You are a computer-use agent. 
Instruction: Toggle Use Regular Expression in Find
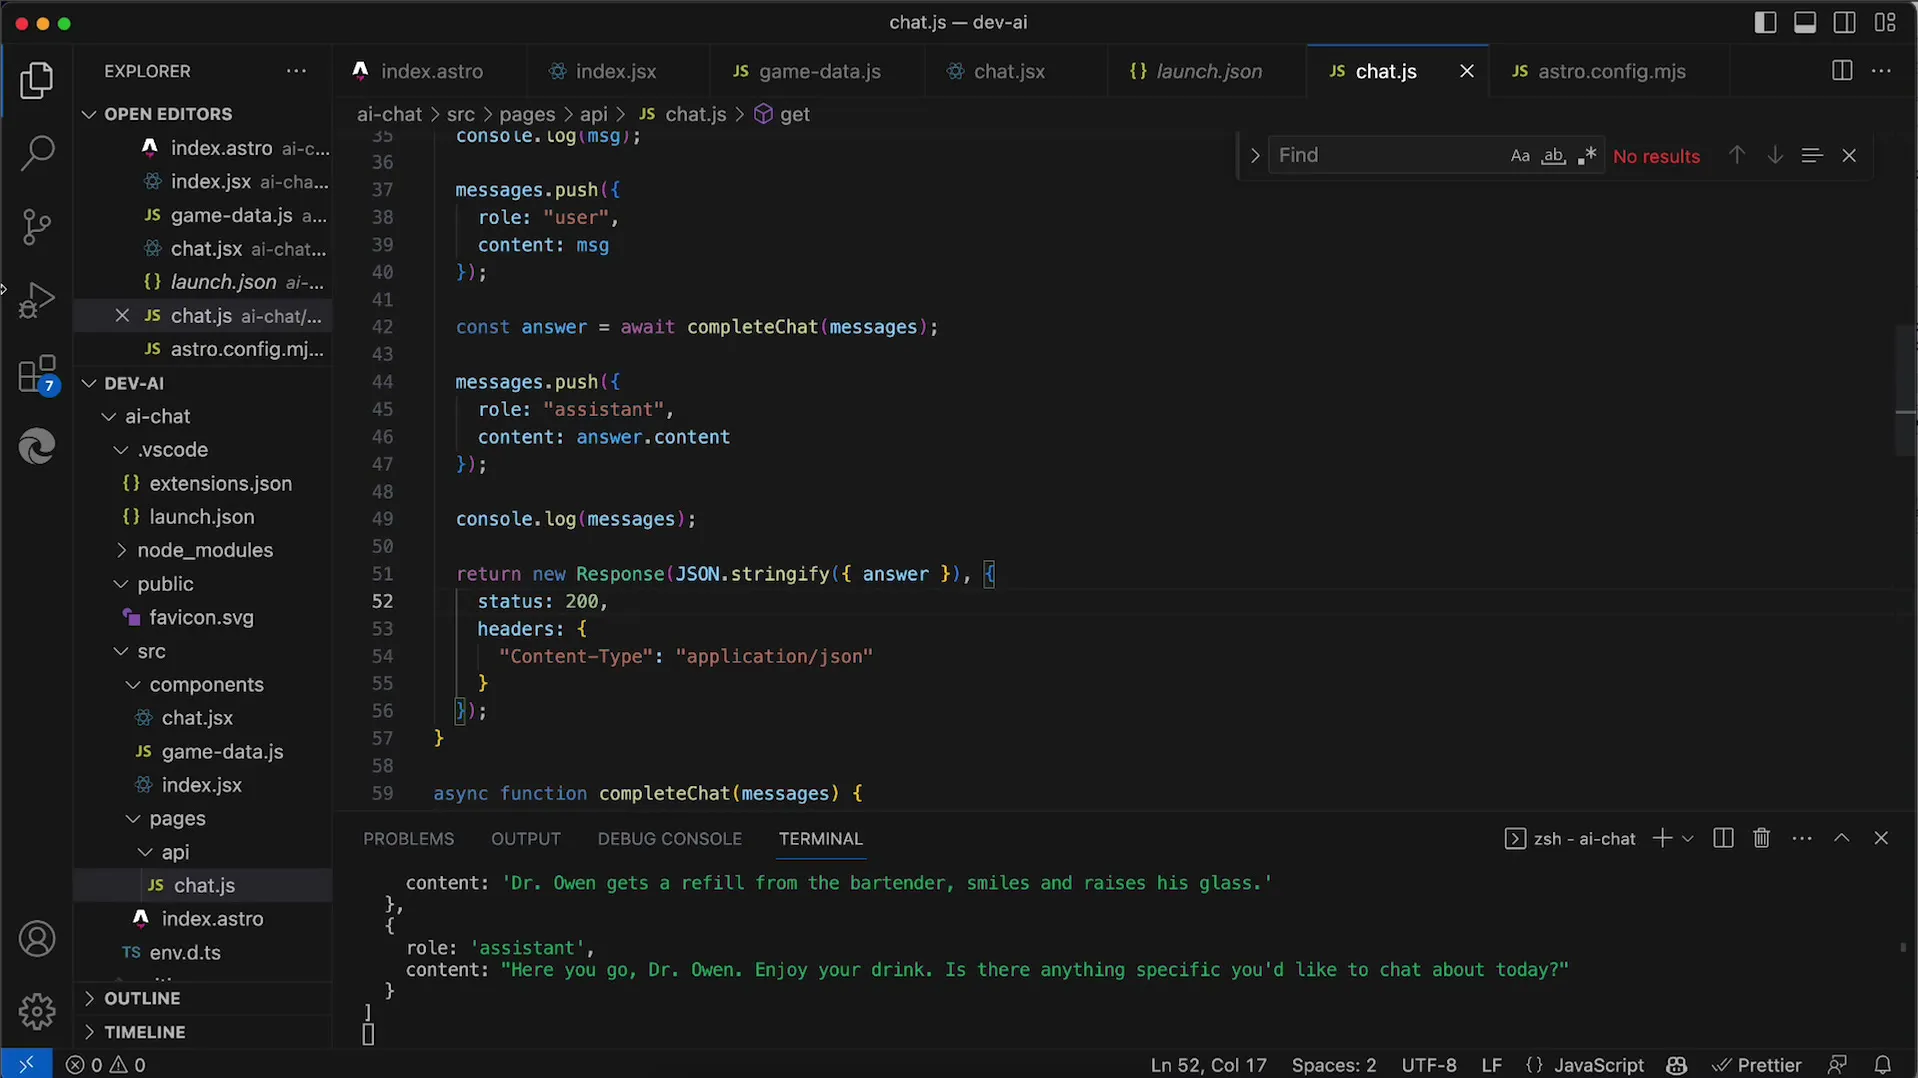[1587, 156]
